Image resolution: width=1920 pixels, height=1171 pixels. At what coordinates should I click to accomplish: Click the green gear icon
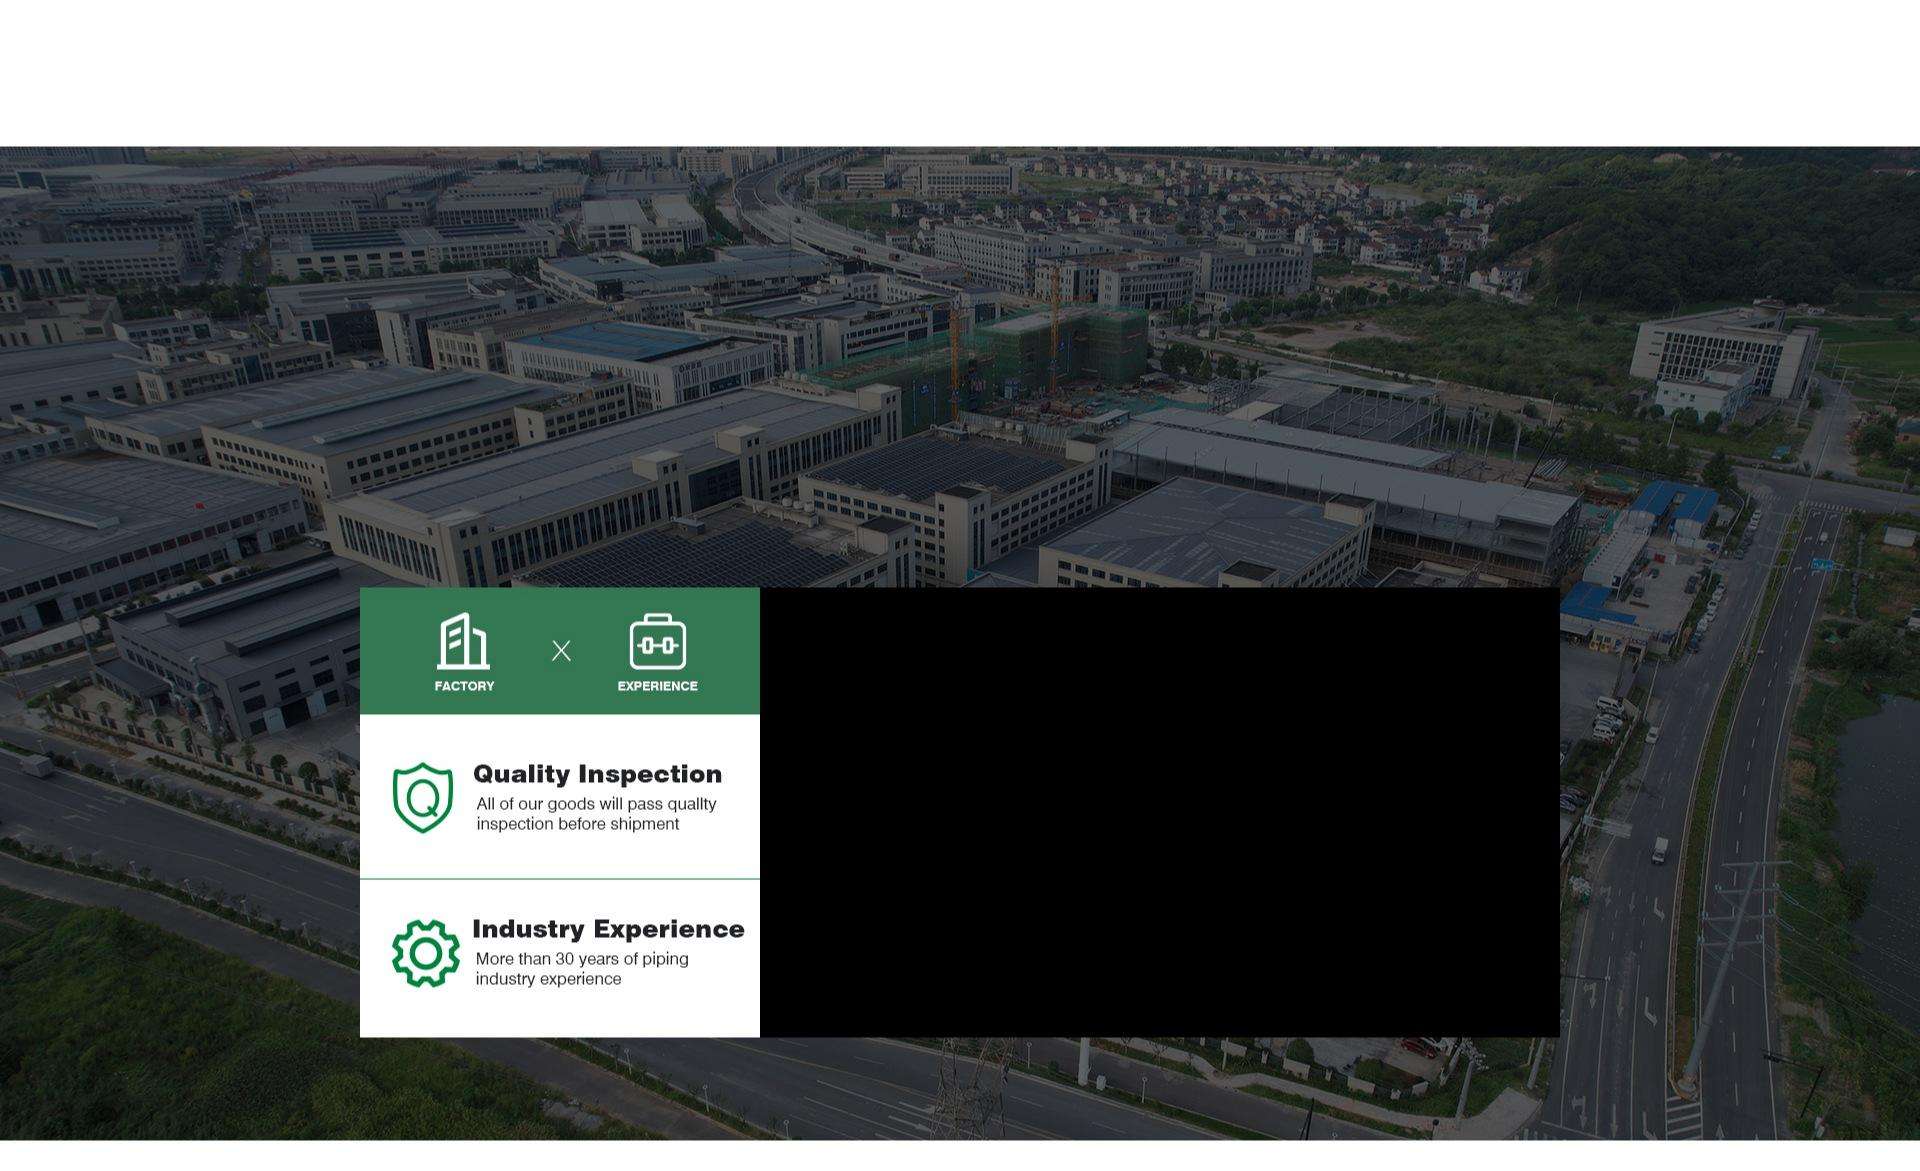(x=426, y=953)
